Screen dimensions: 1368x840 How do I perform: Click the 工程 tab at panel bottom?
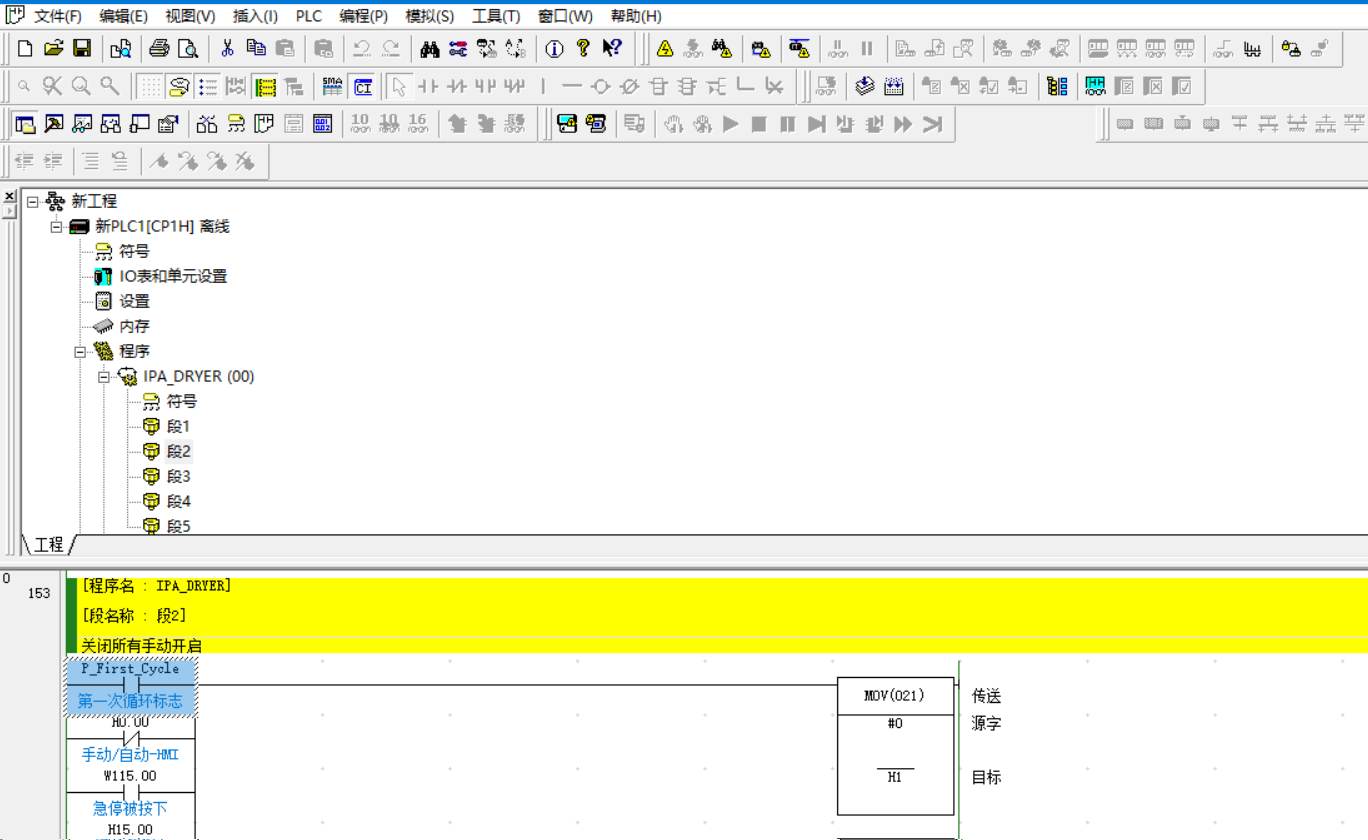[x=48, y=544]
